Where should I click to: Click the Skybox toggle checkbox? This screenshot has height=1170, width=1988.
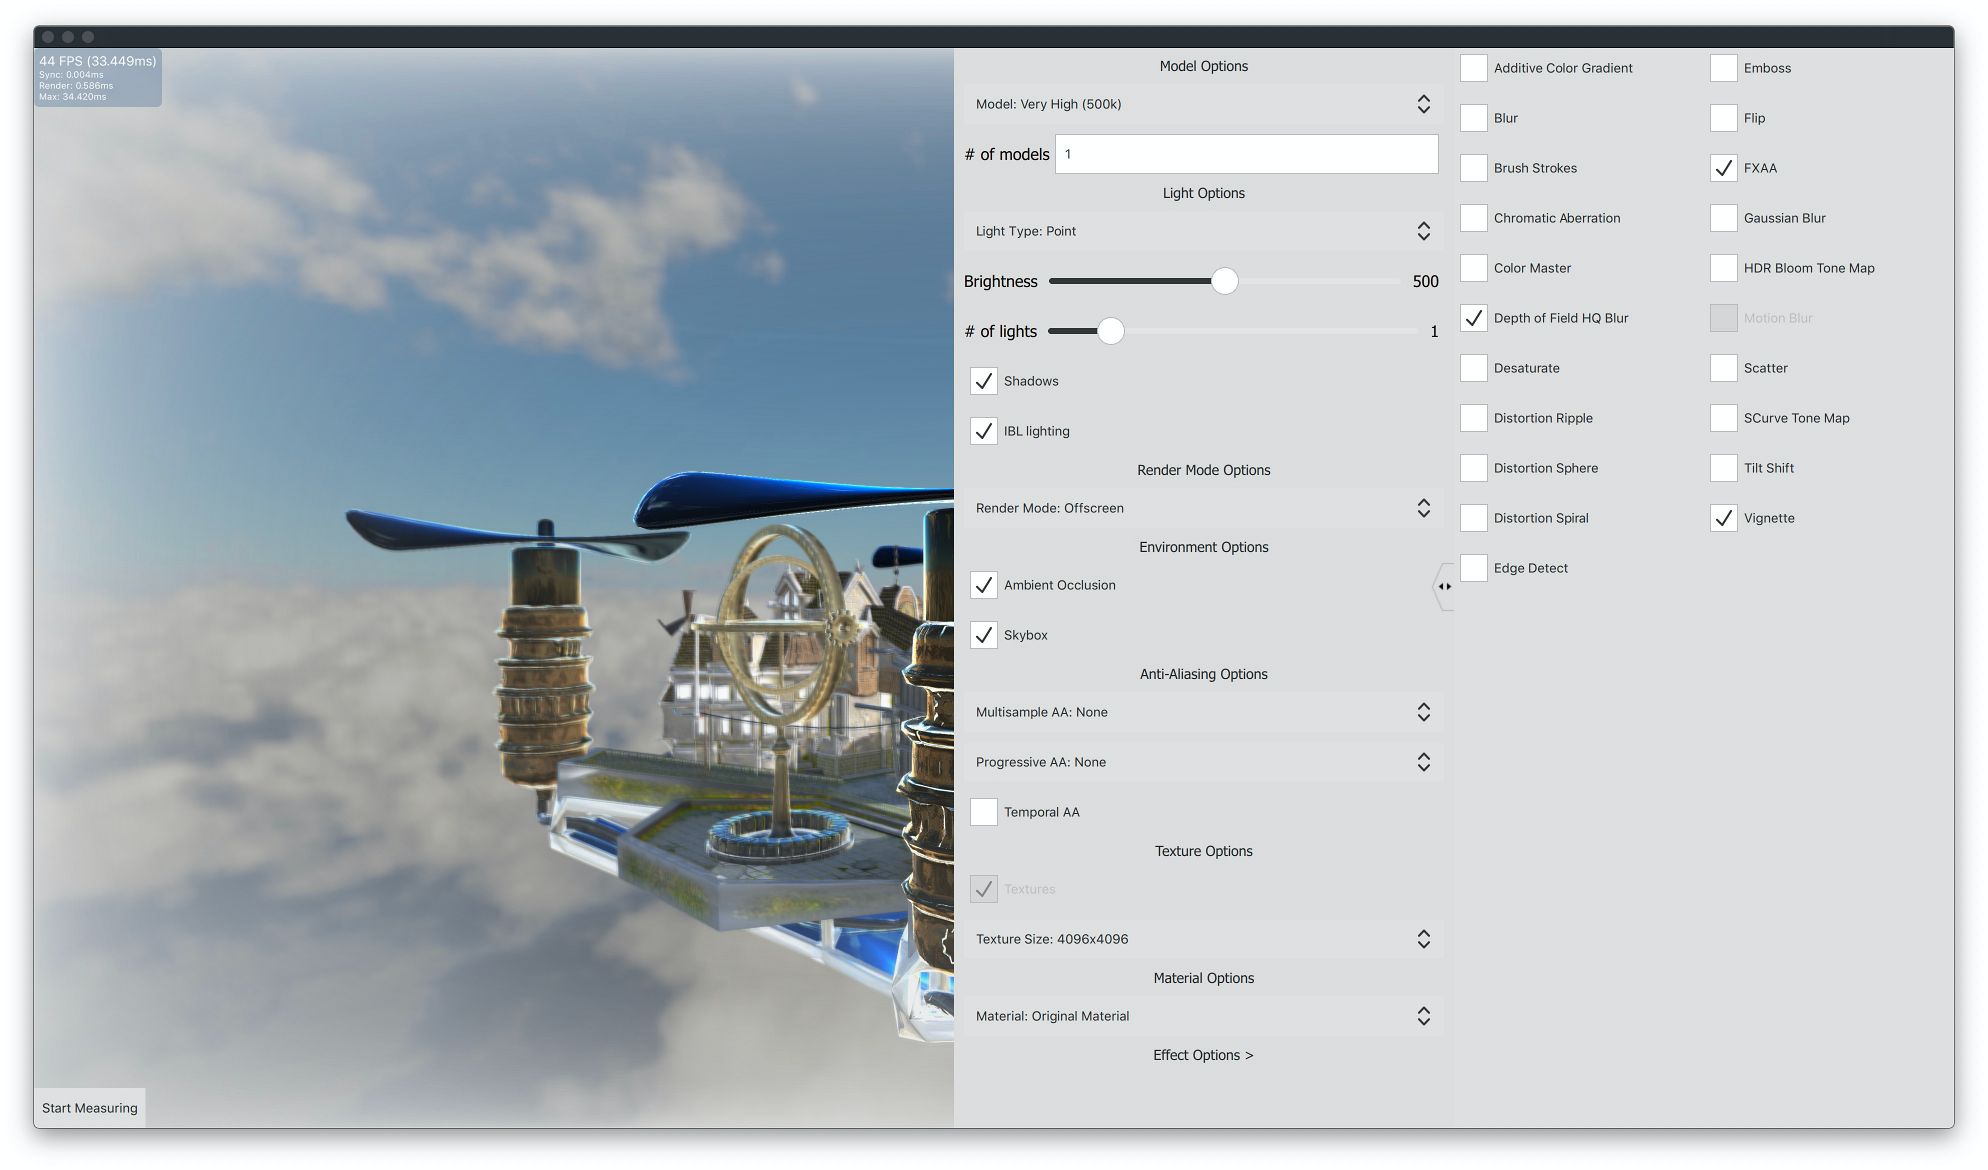point(983,634)
